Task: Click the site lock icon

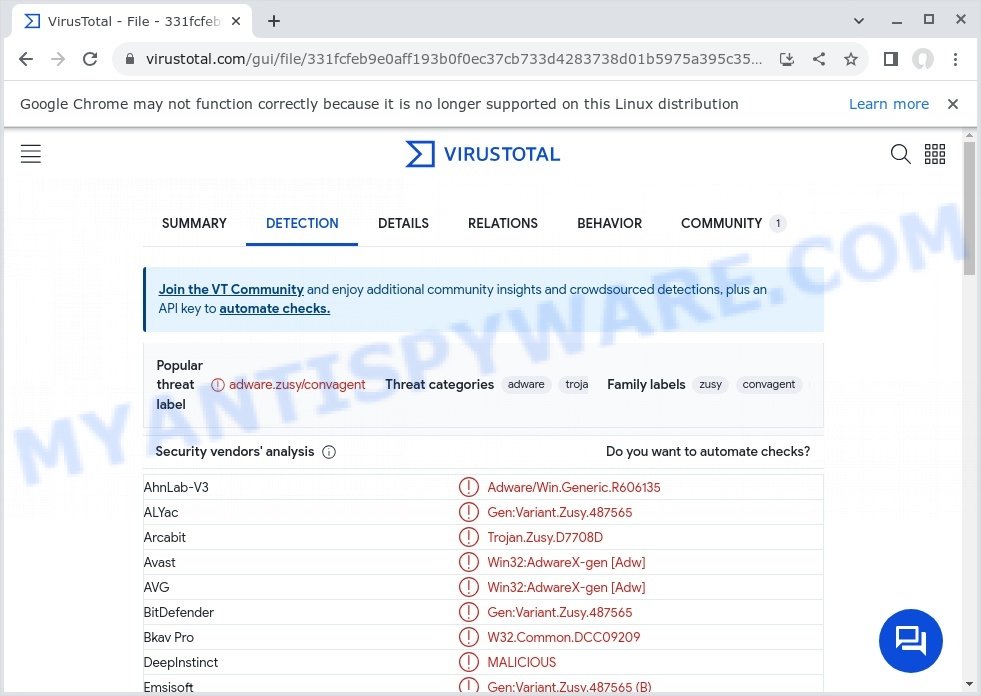Action: 130,59
